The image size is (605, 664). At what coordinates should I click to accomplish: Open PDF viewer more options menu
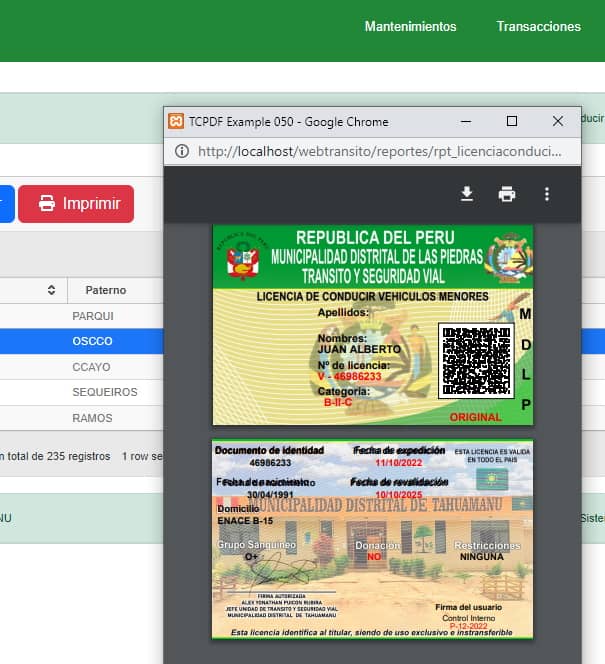coord(546,194)
